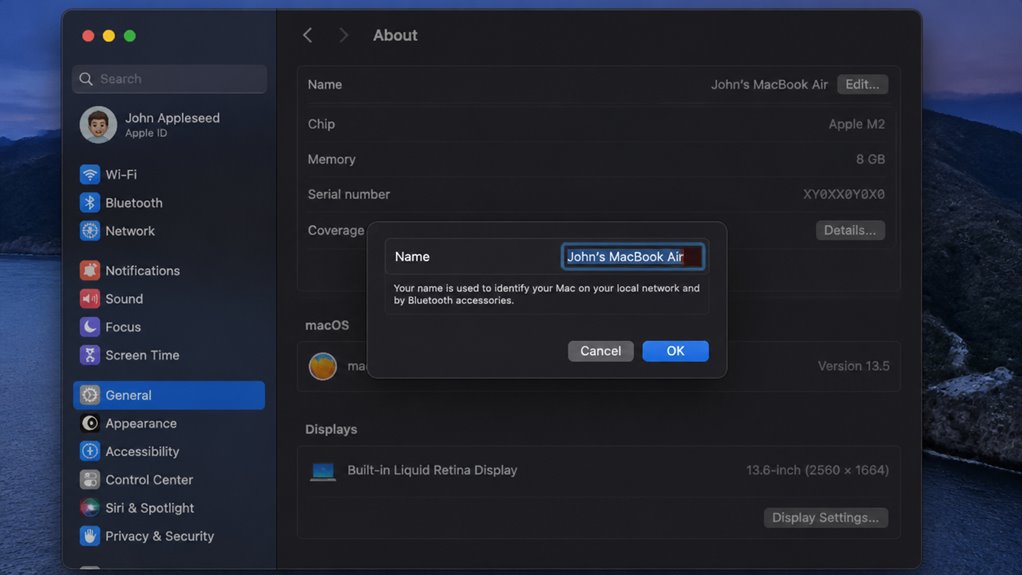Click the Apple M2 chip value
Viewport: 1022px width, 575px height.
click(x=856, y=124)
